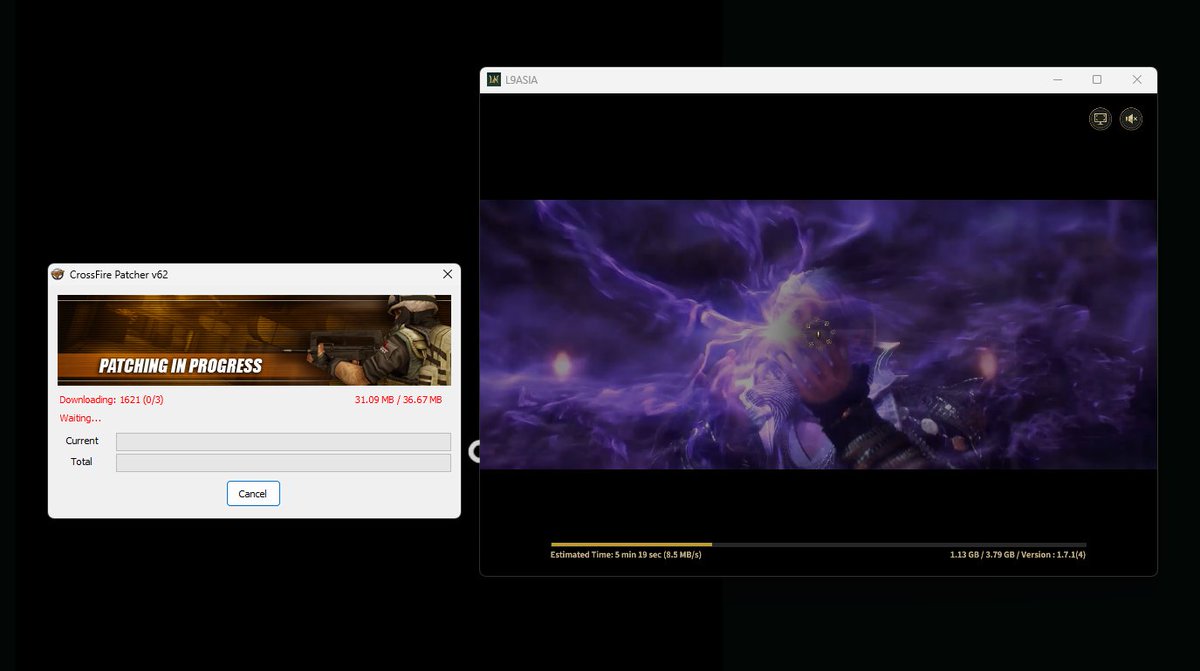The height and width of the screenshot is (671, 1200).
Task: Click the Cancel button in CrossFire Patcher
Action: [253, 493]
